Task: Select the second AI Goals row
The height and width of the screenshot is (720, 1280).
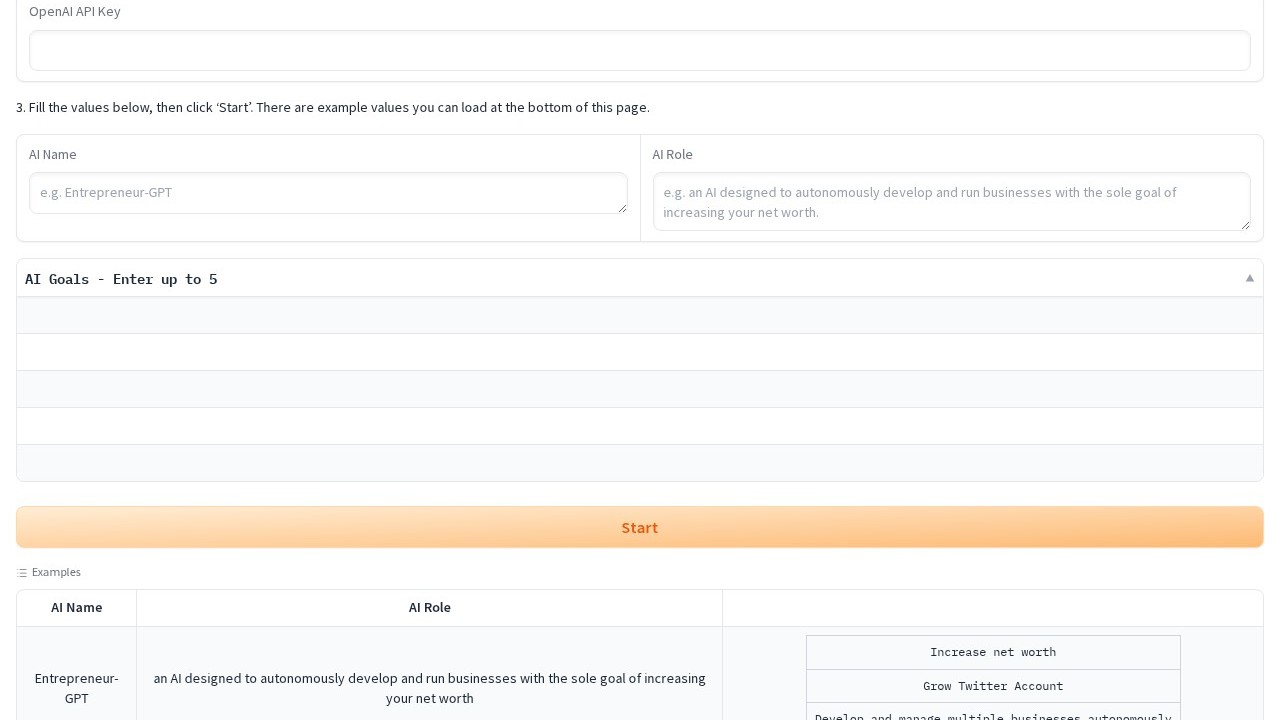Action: pyautogui.click(x=639, y=352)
